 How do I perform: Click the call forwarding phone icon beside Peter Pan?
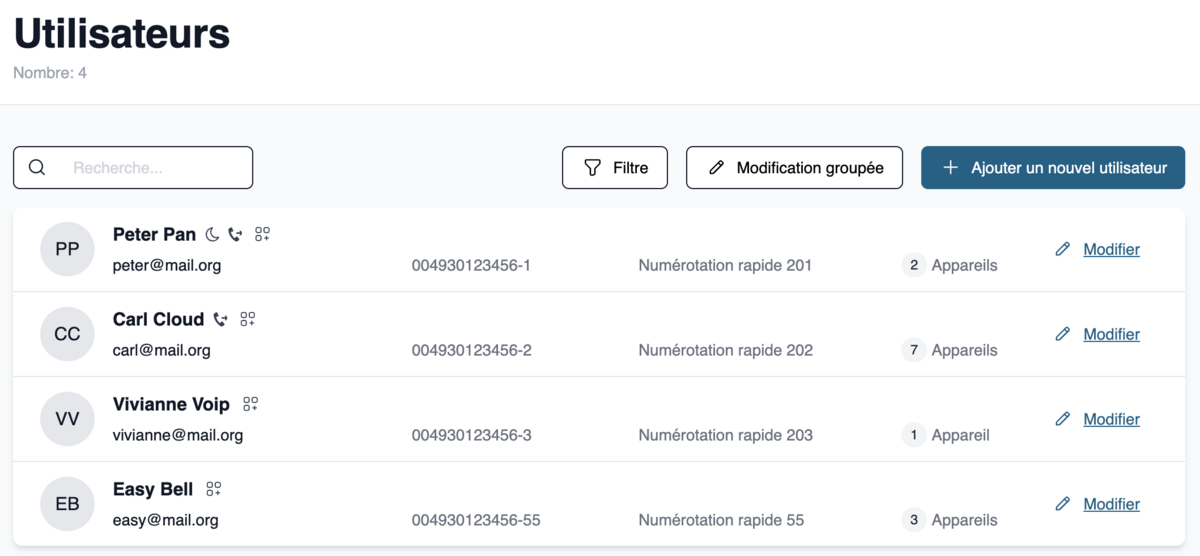click(x=235, y=235)
